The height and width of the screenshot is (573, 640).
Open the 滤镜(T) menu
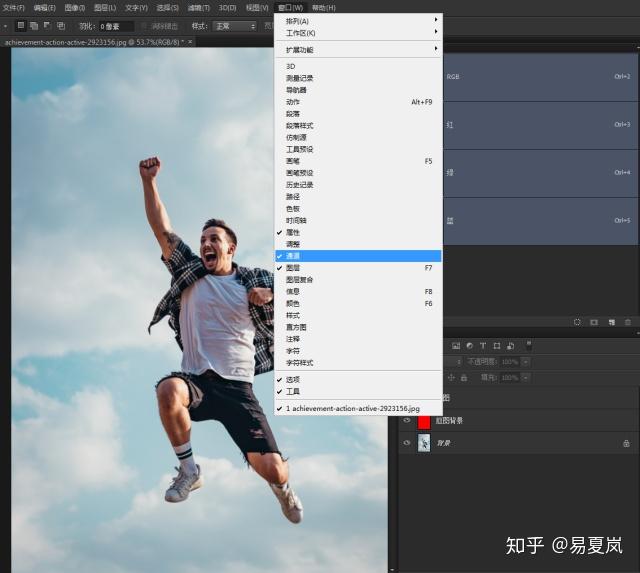coord(199,8)
